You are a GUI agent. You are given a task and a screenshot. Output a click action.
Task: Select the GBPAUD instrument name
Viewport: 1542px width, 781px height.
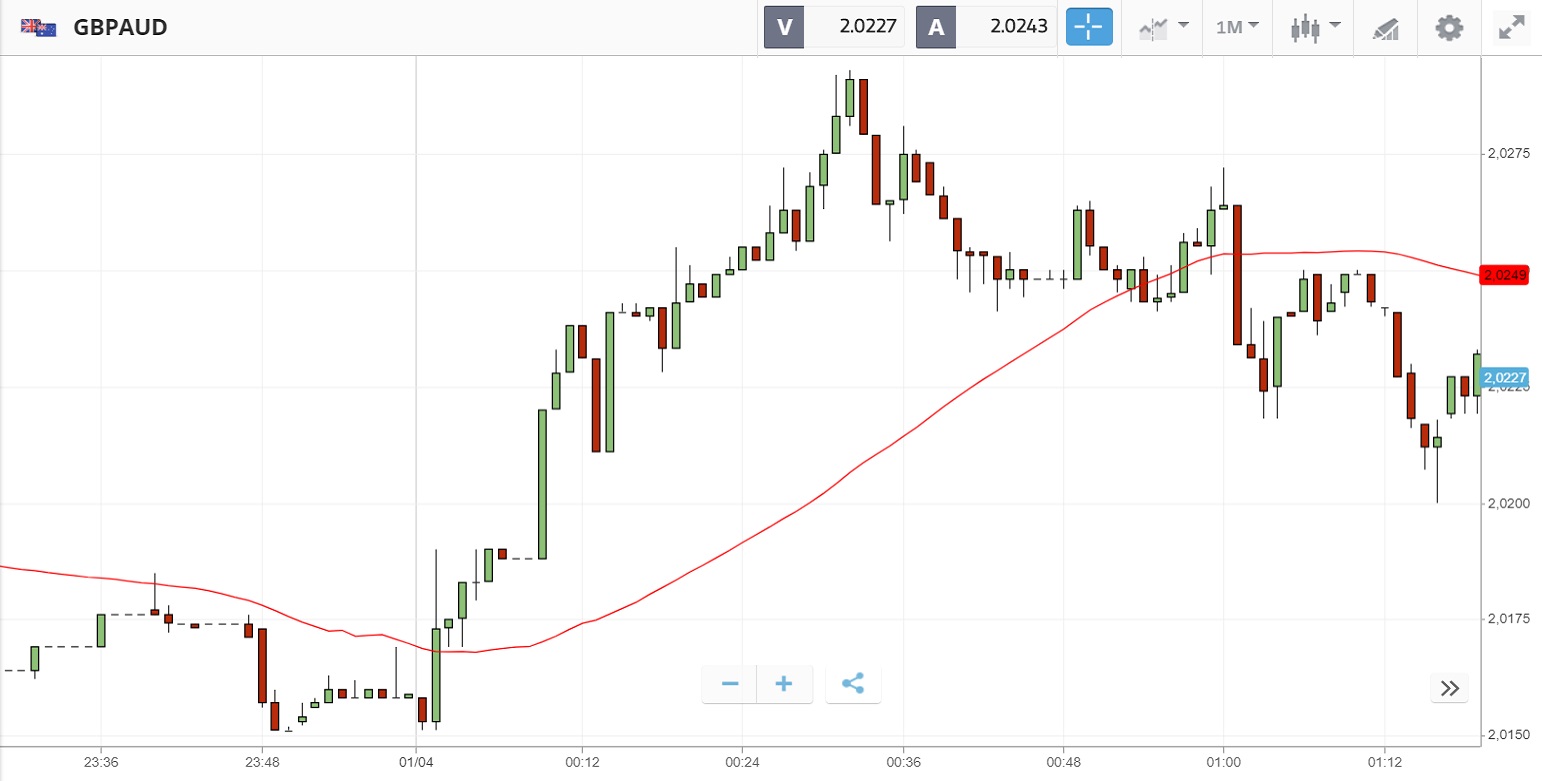pyautogui.click(x=120, y=28)
